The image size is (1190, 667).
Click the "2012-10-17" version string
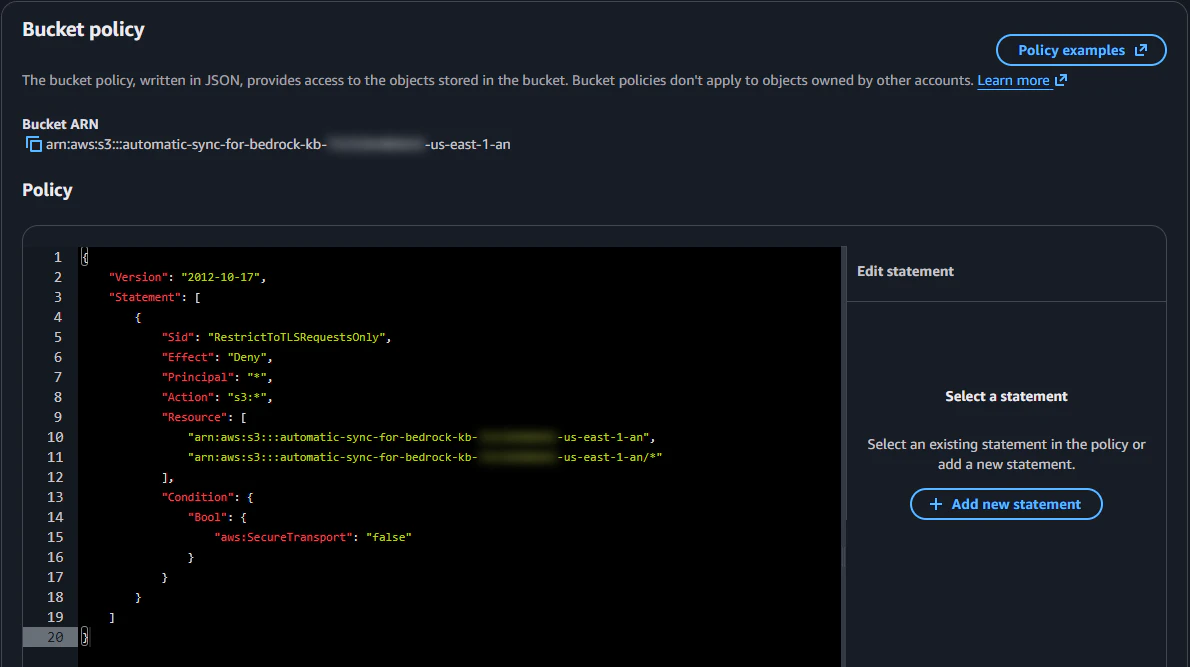pyautogui.click(x=221, y=277)
